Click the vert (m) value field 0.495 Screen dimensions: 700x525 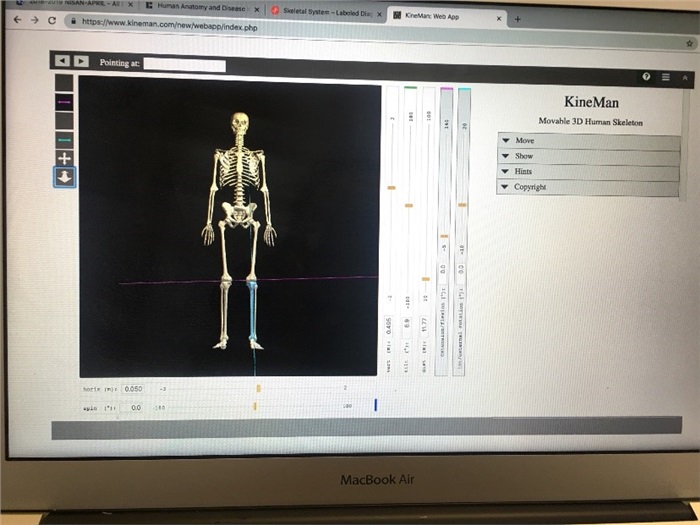tap(389, 326)
